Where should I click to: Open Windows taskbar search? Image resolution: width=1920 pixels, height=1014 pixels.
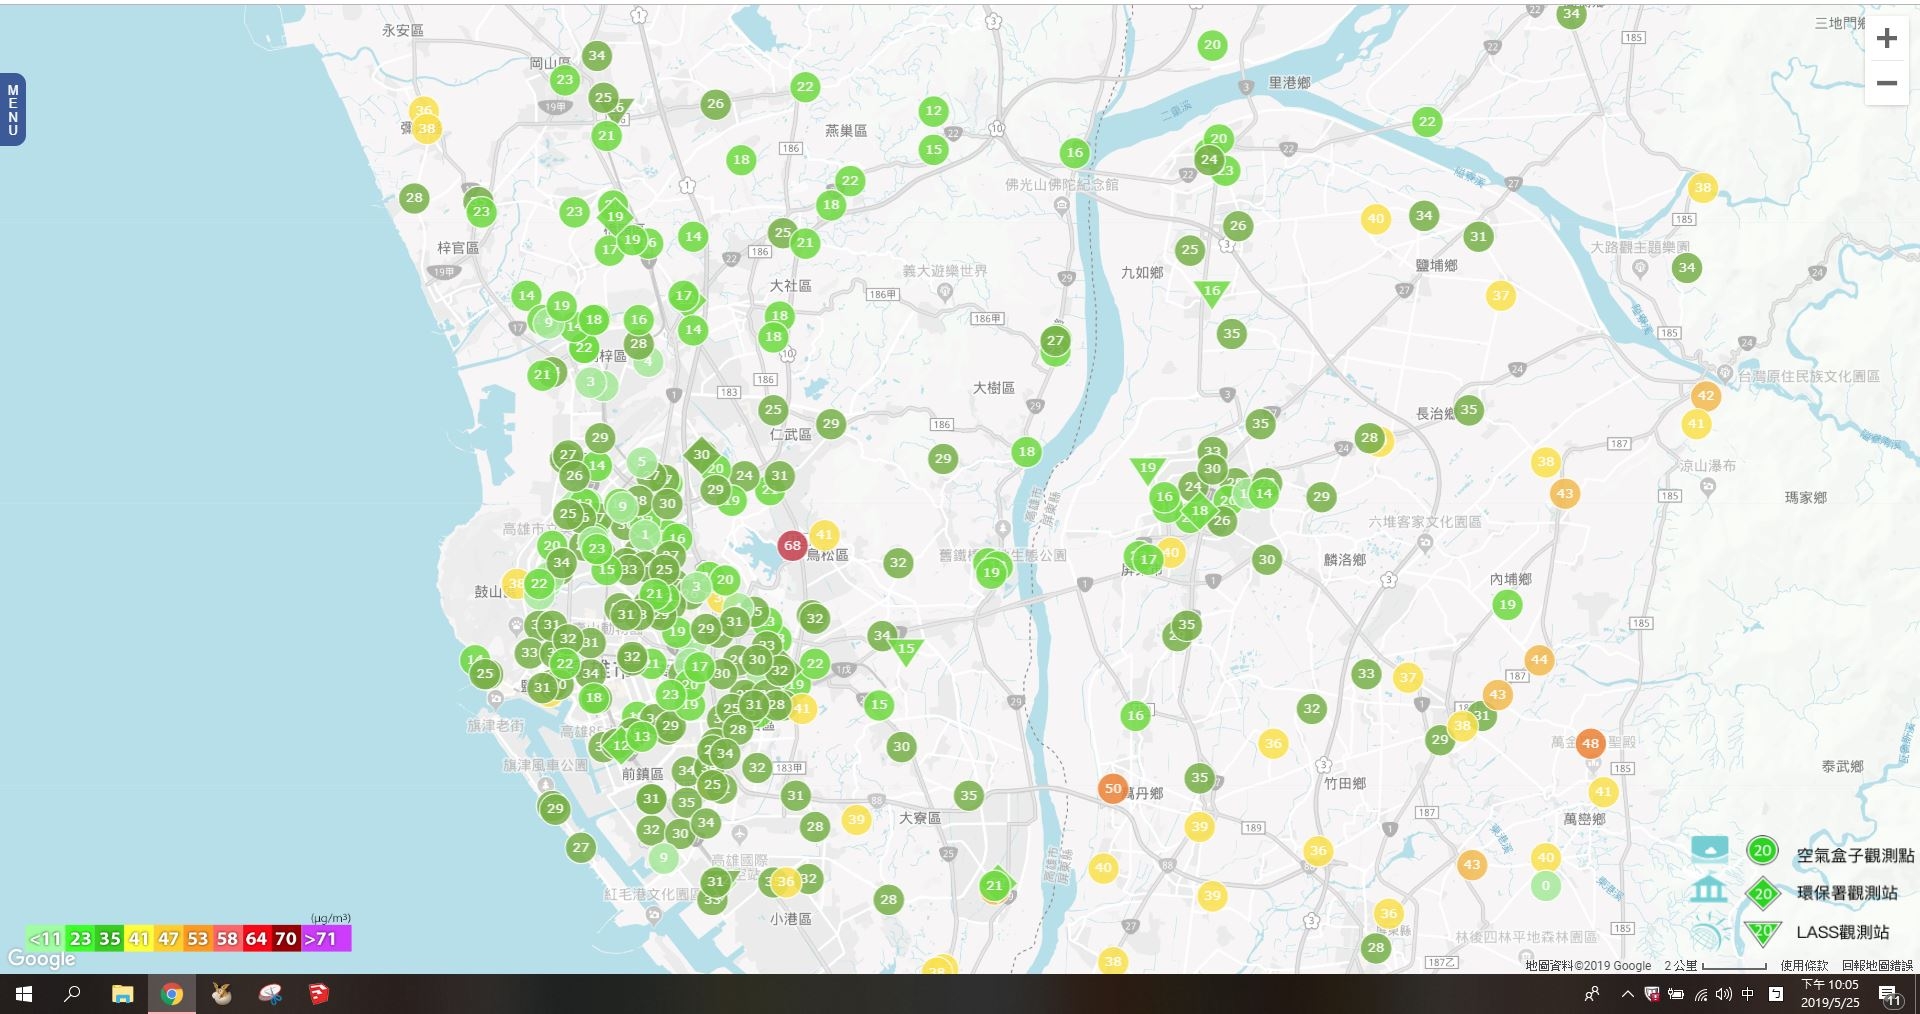(x=72, y=994)
